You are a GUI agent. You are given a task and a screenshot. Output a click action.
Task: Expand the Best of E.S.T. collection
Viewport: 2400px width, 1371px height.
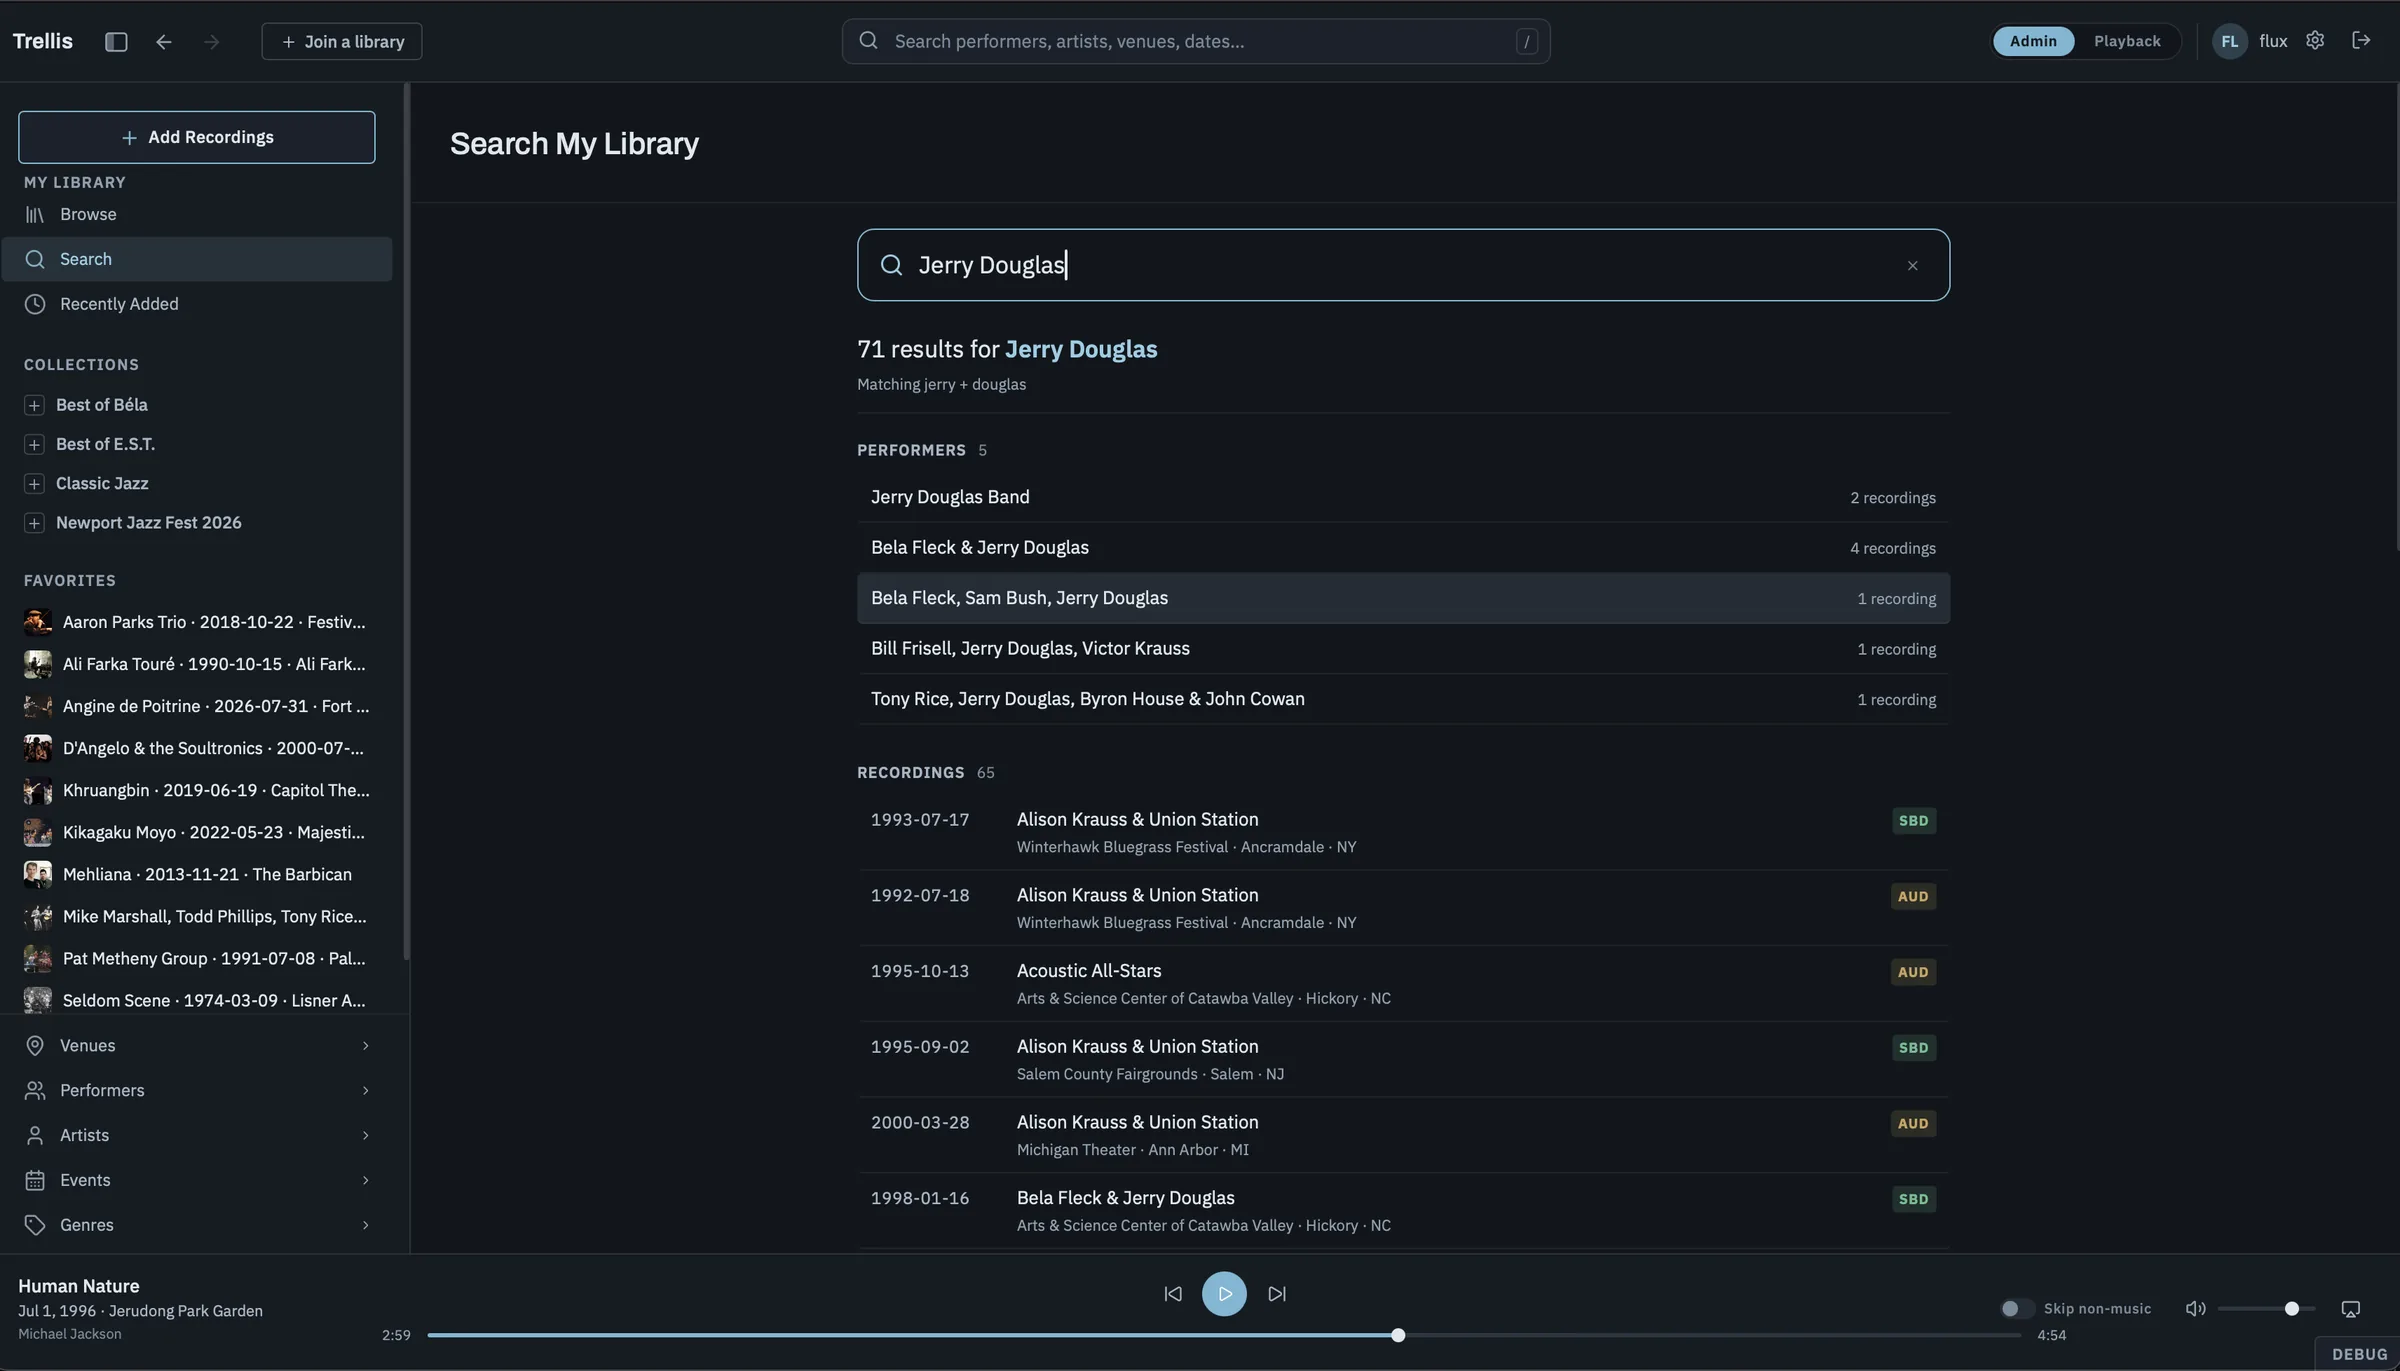[34, 444]
